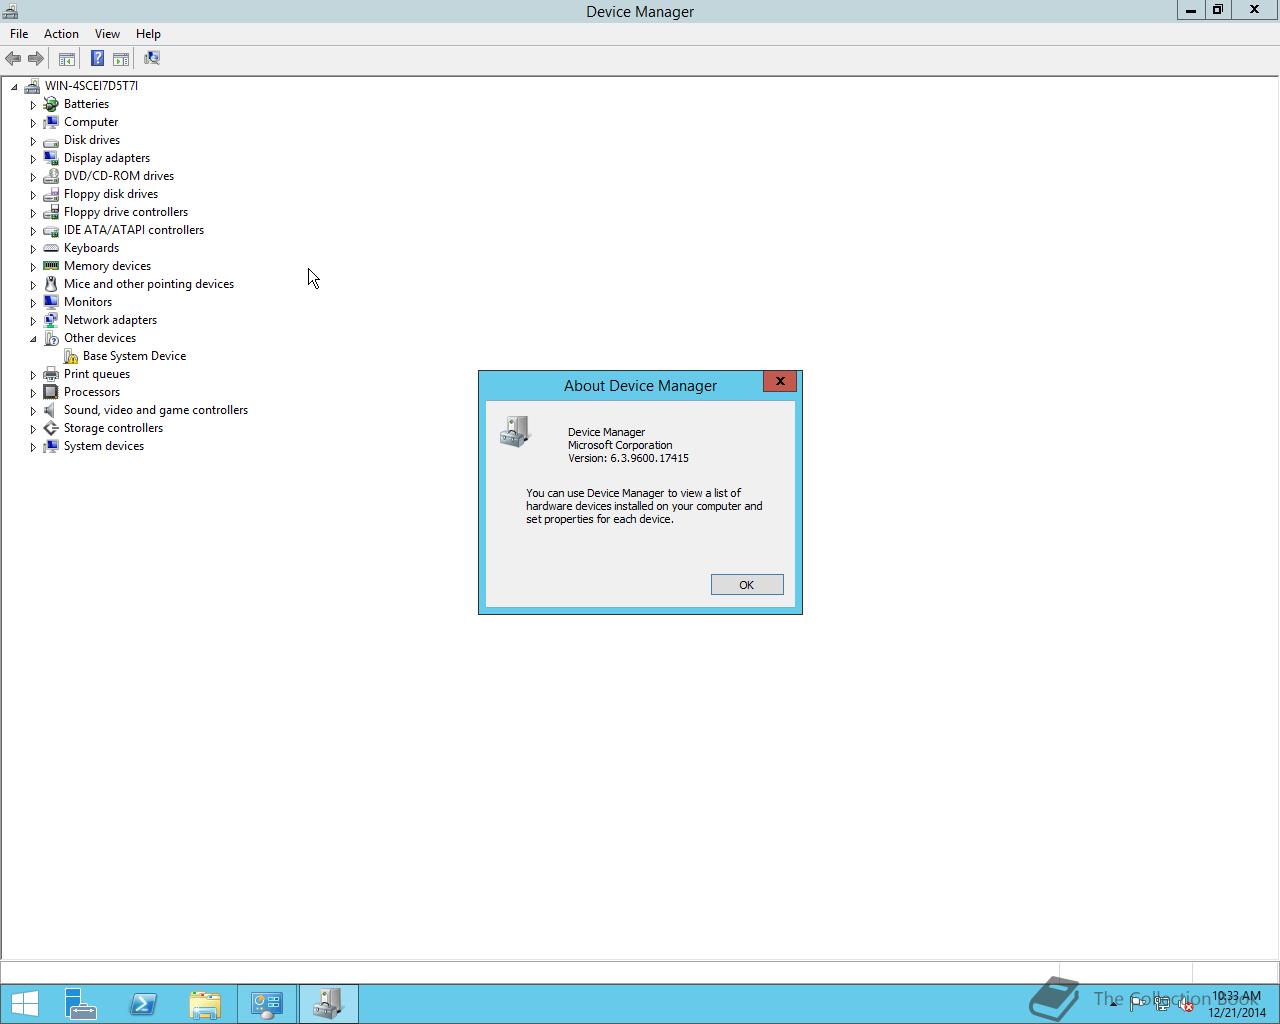
Task: Click the Sound, video and game controllers icon
Action: [51, 410]
